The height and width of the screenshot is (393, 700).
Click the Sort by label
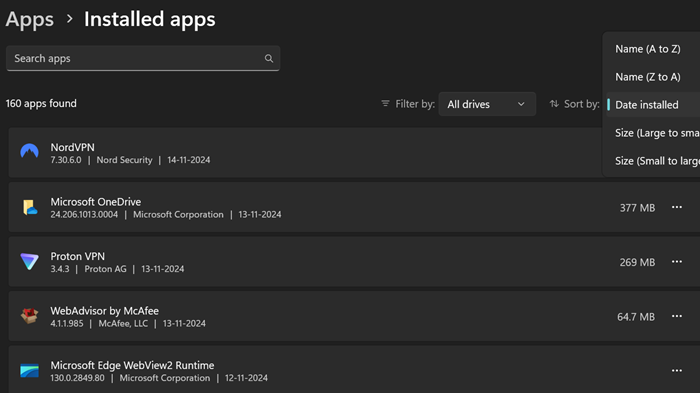(582, 104)
